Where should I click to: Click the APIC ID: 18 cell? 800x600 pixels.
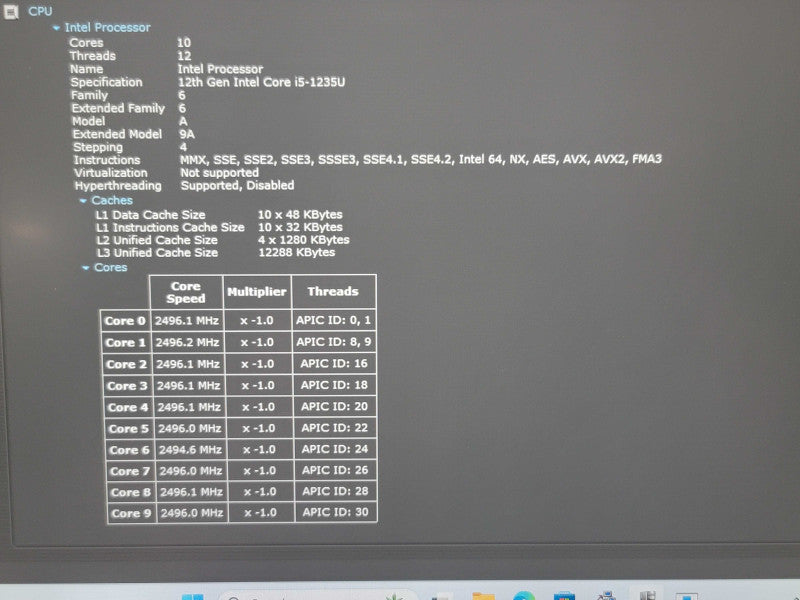(334, 385)
